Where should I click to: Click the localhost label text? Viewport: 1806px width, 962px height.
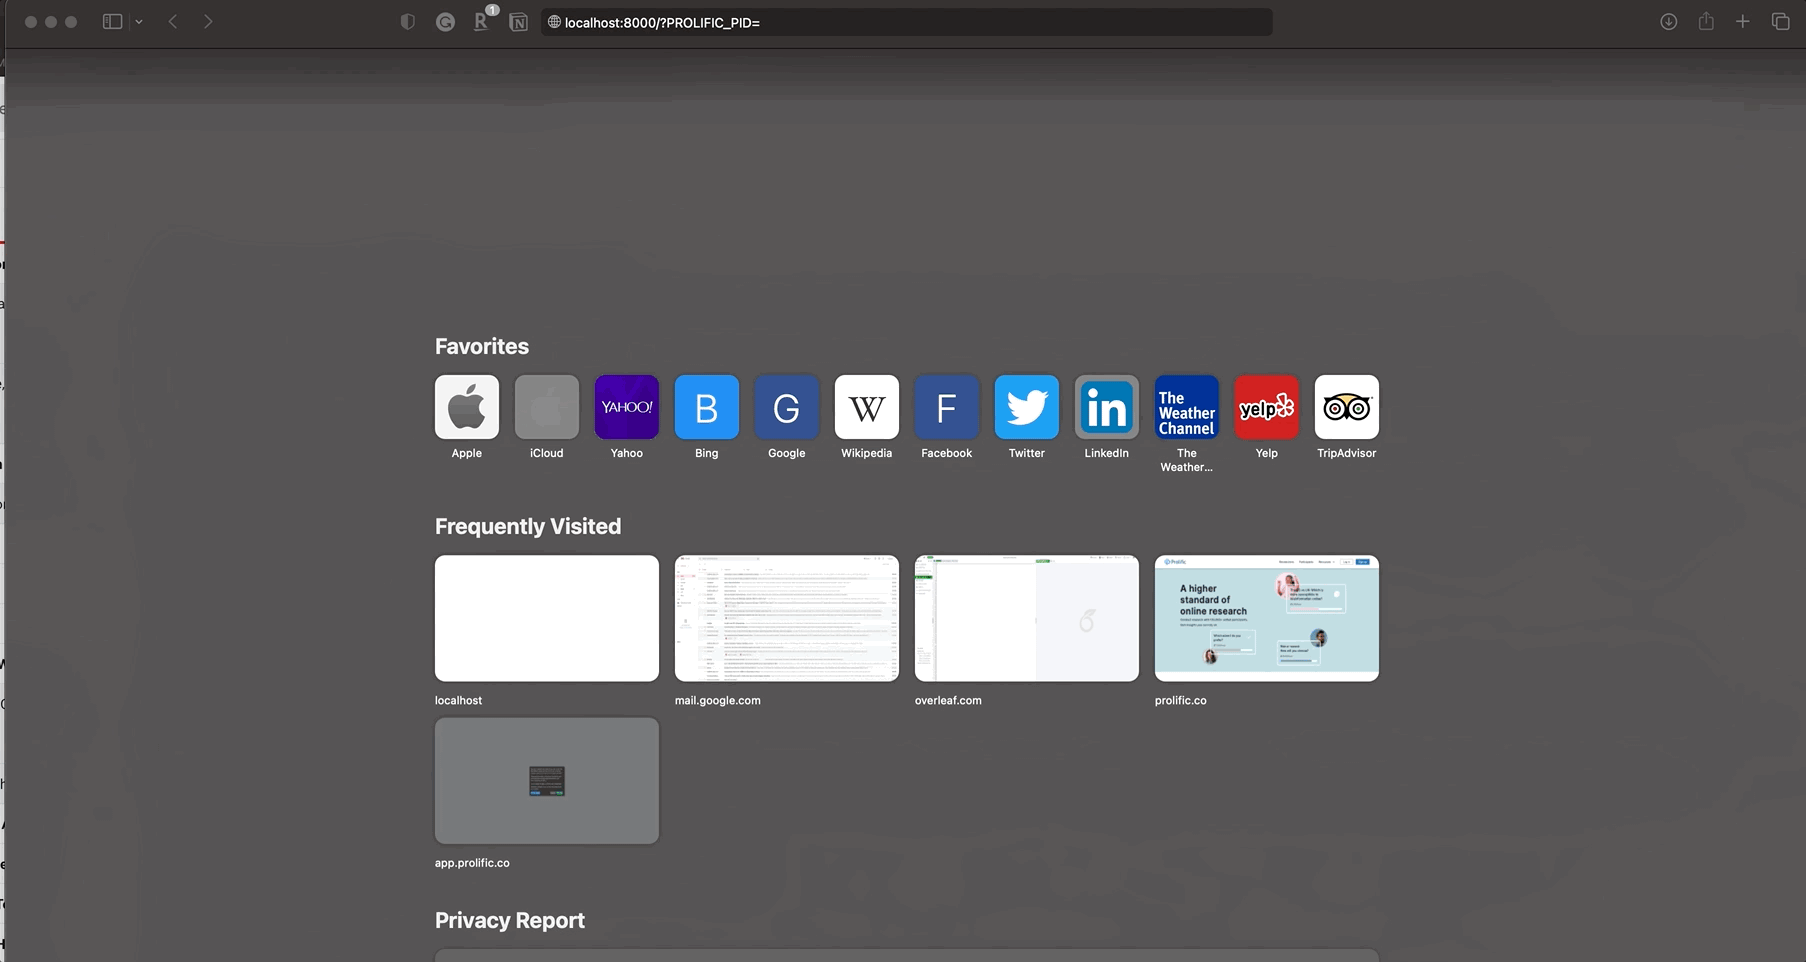[458, 700]
